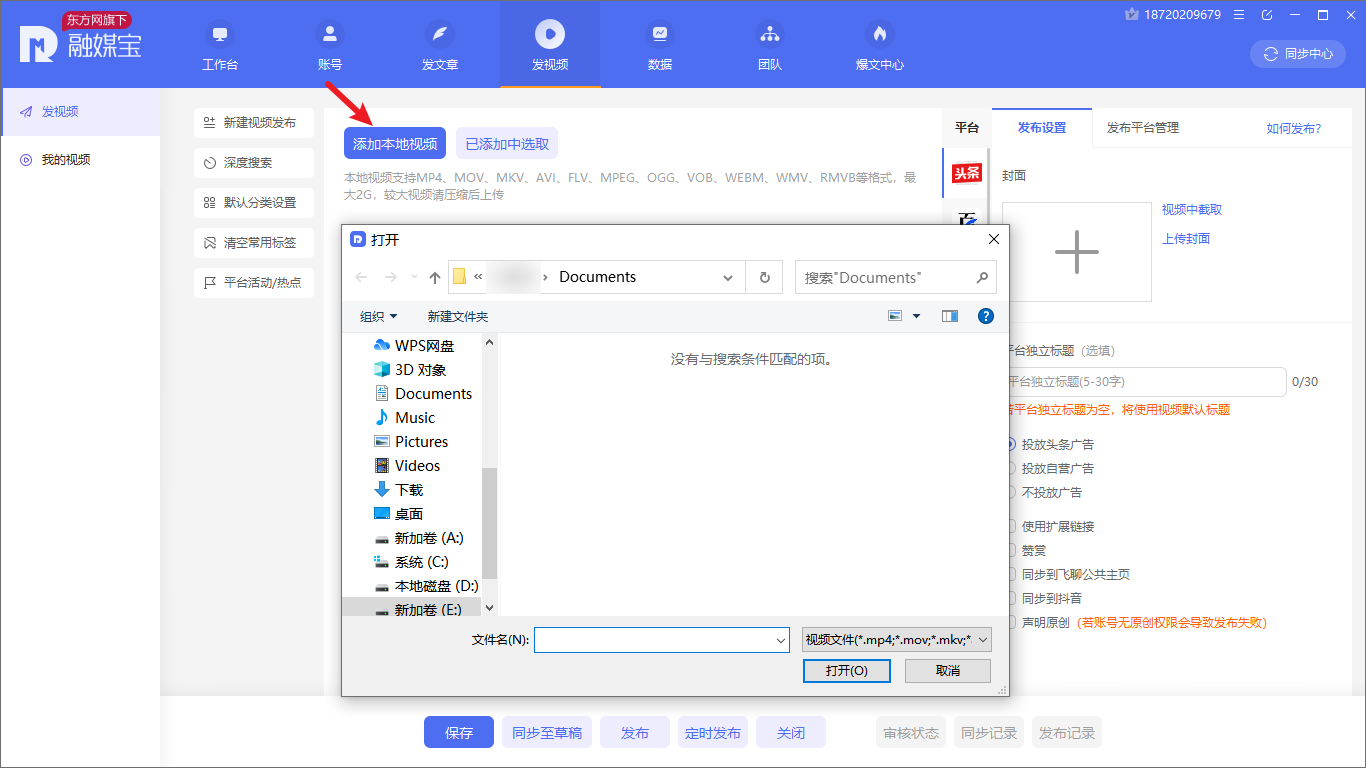
Task: Open the 团队 team icon
Action: 770,35
